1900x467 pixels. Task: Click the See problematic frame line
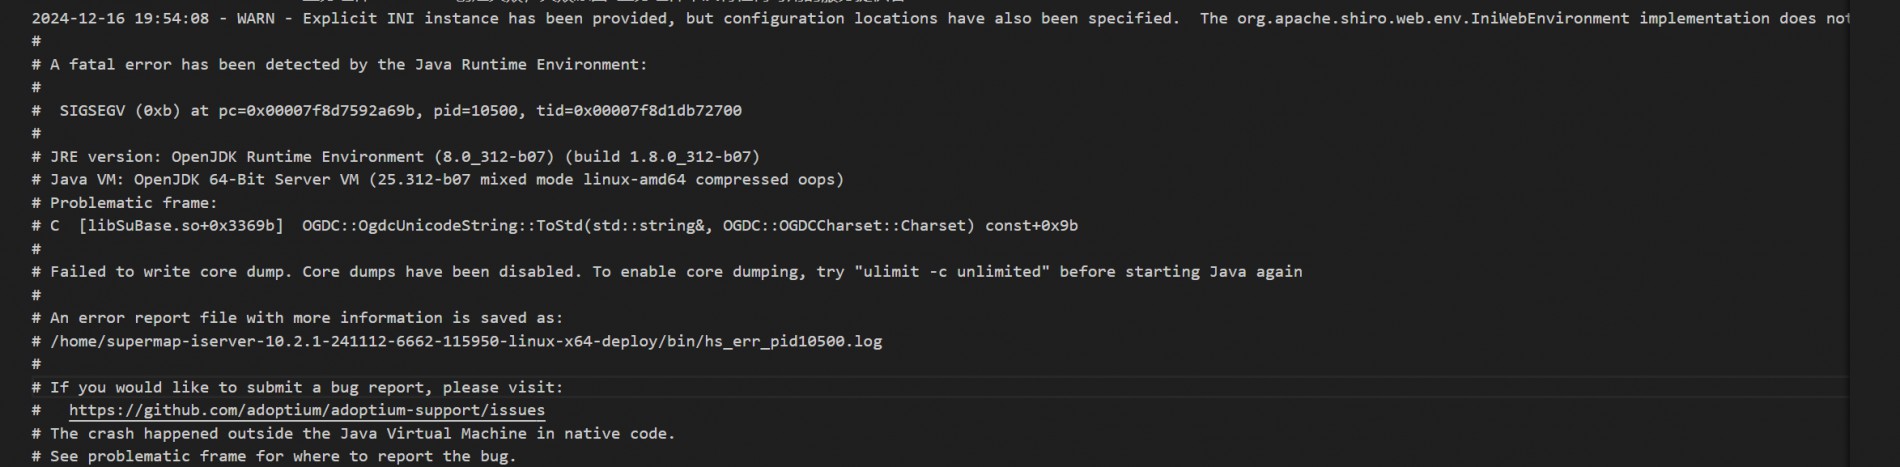point(274,457)
